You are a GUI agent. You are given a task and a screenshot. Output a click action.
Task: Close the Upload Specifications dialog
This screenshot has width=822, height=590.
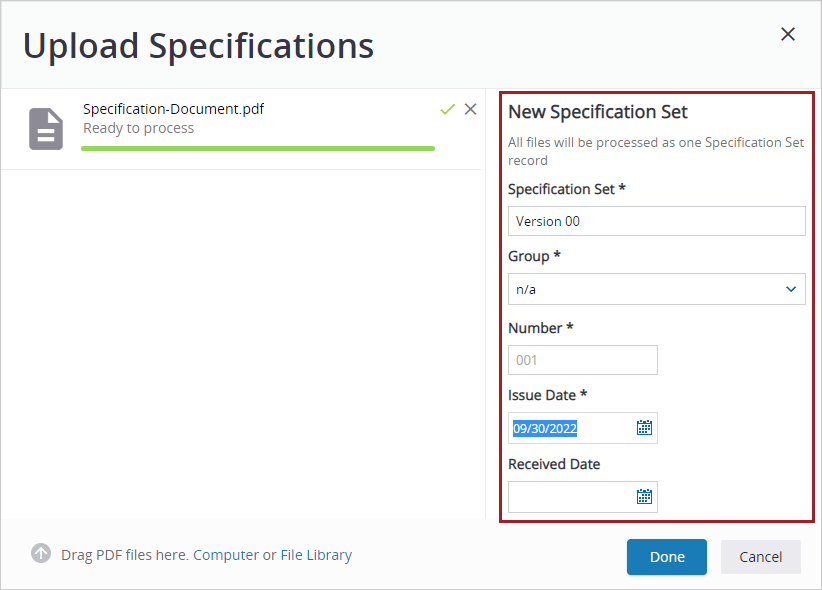pos(787,33)
